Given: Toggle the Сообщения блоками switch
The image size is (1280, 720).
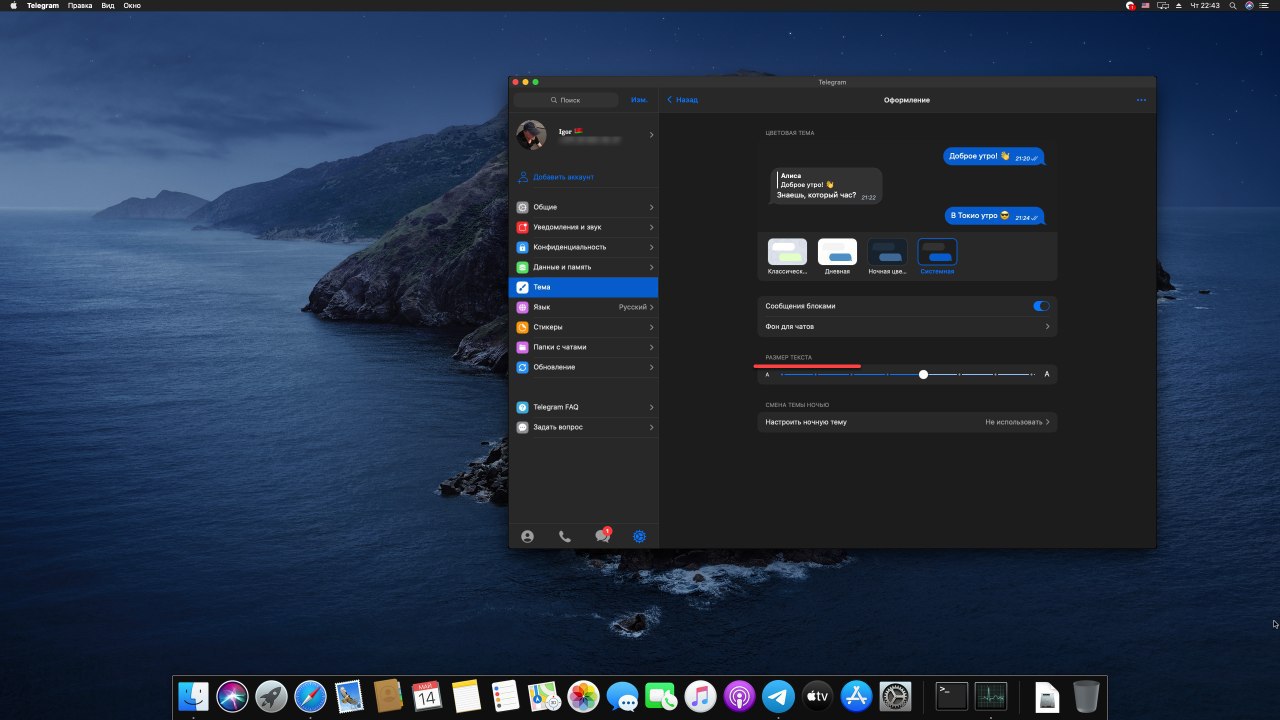Looking at the screenshot, I should coord(1041,306).
